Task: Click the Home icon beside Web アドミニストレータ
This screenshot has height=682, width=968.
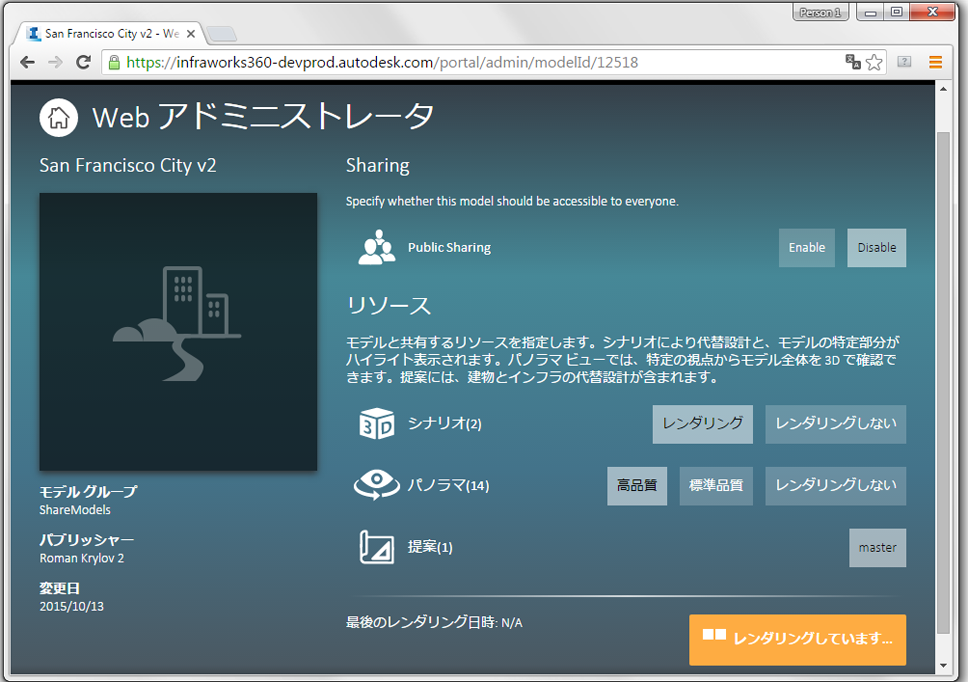Action: (59, 117)
